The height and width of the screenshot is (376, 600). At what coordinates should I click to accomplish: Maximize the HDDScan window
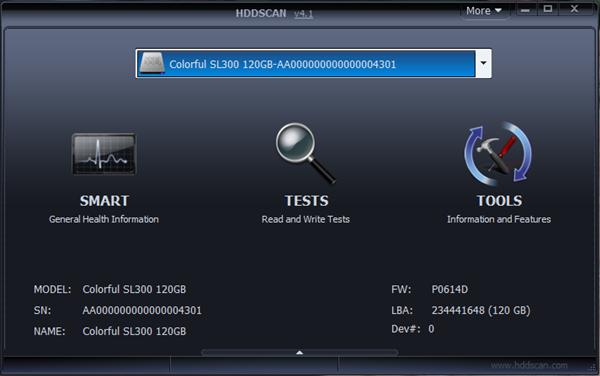pyautogui.click(x=548, y=9)
